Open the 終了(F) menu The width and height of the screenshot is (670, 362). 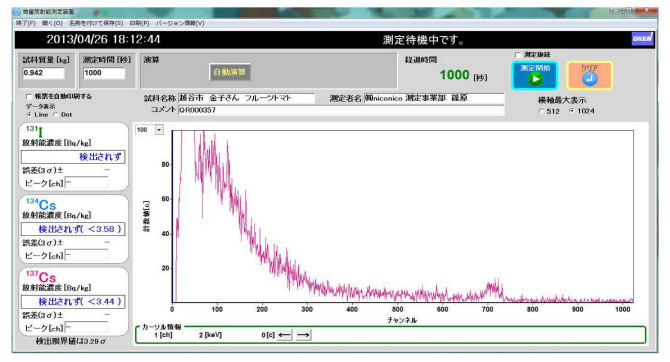pyautogui.click(x=26, y=23)
